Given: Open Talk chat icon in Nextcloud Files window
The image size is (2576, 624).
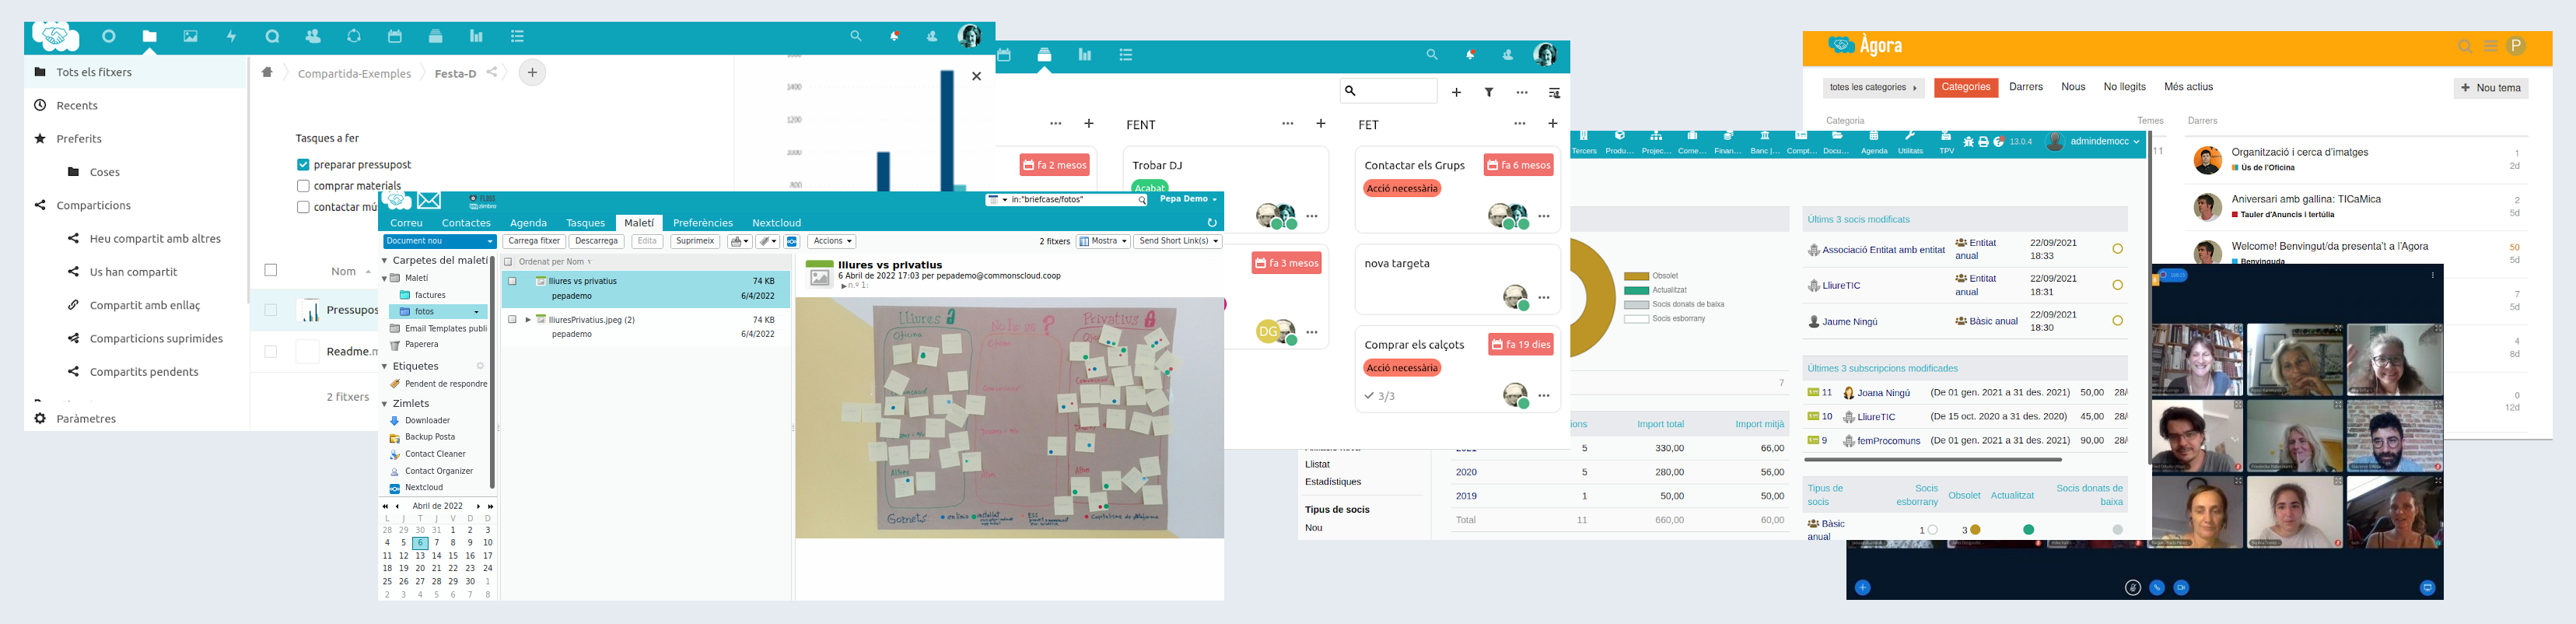Looking at the screenshot, I should [x=272, y=37].
